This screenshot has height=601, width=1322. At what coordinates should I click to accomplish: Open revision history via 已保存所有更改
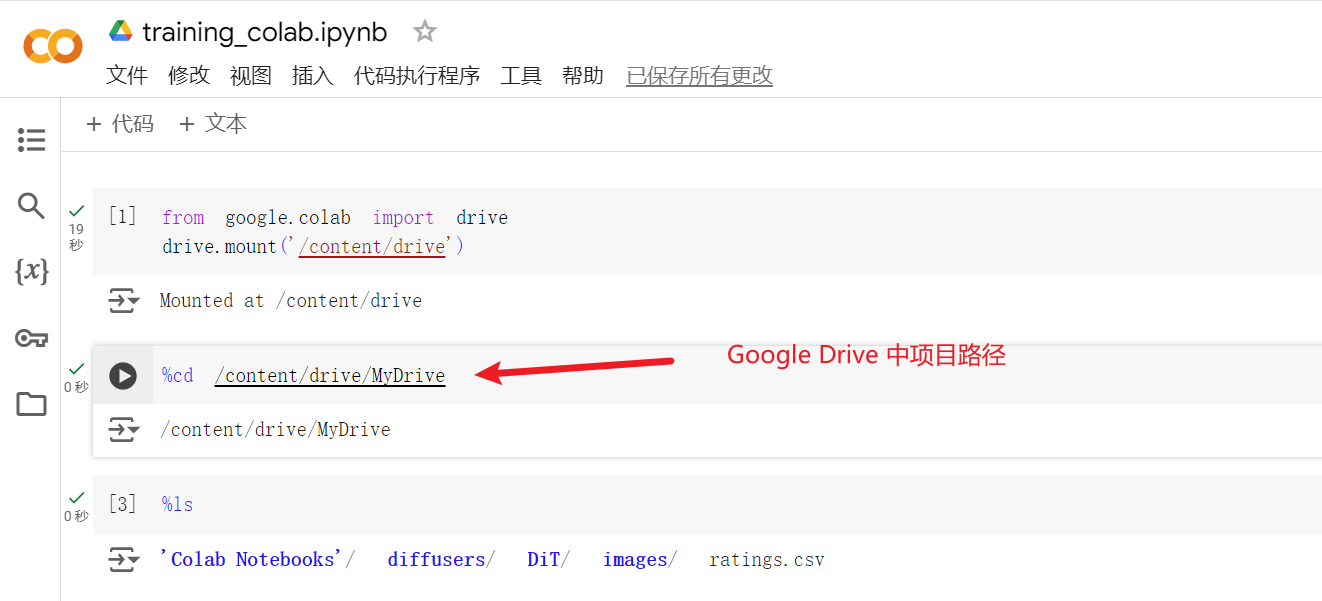click(x=699, y=75)
